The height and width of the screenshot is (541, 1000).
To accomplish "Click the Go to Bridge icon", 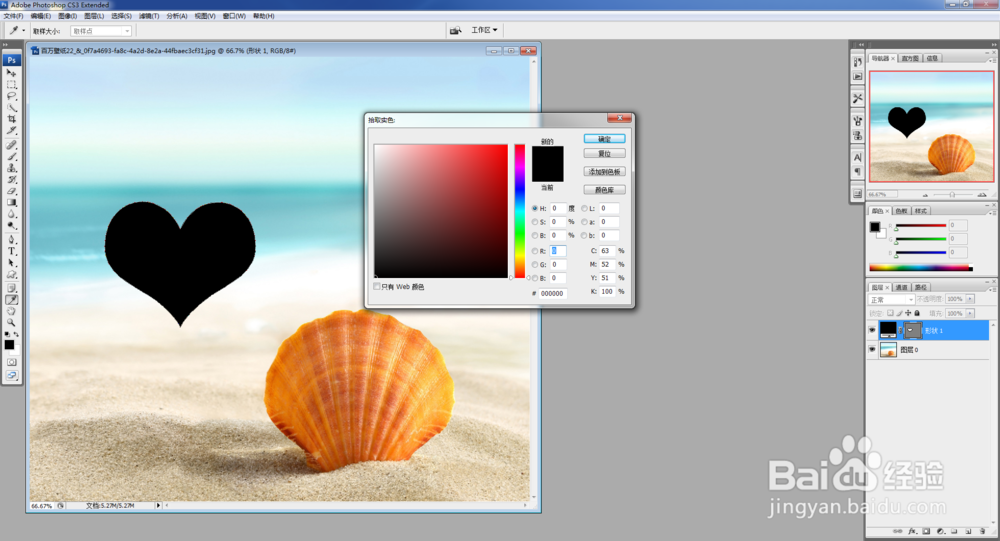I will (455, 30).
